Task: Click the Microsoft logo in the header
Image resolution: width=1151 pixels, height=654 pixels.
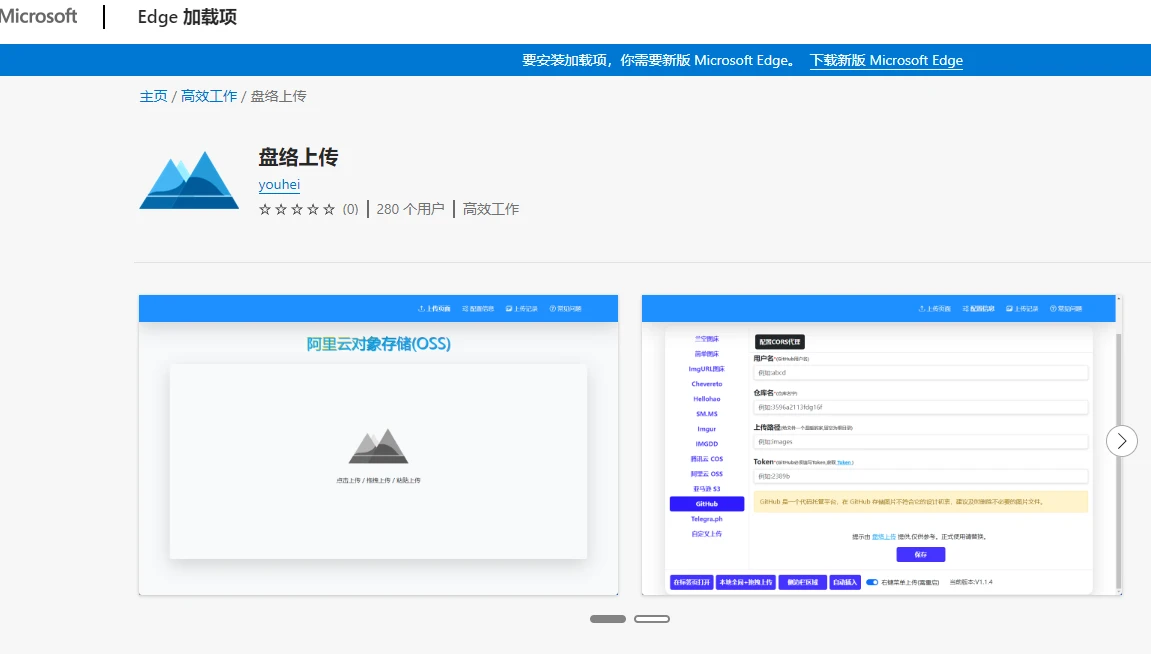Action: [38, 17]
